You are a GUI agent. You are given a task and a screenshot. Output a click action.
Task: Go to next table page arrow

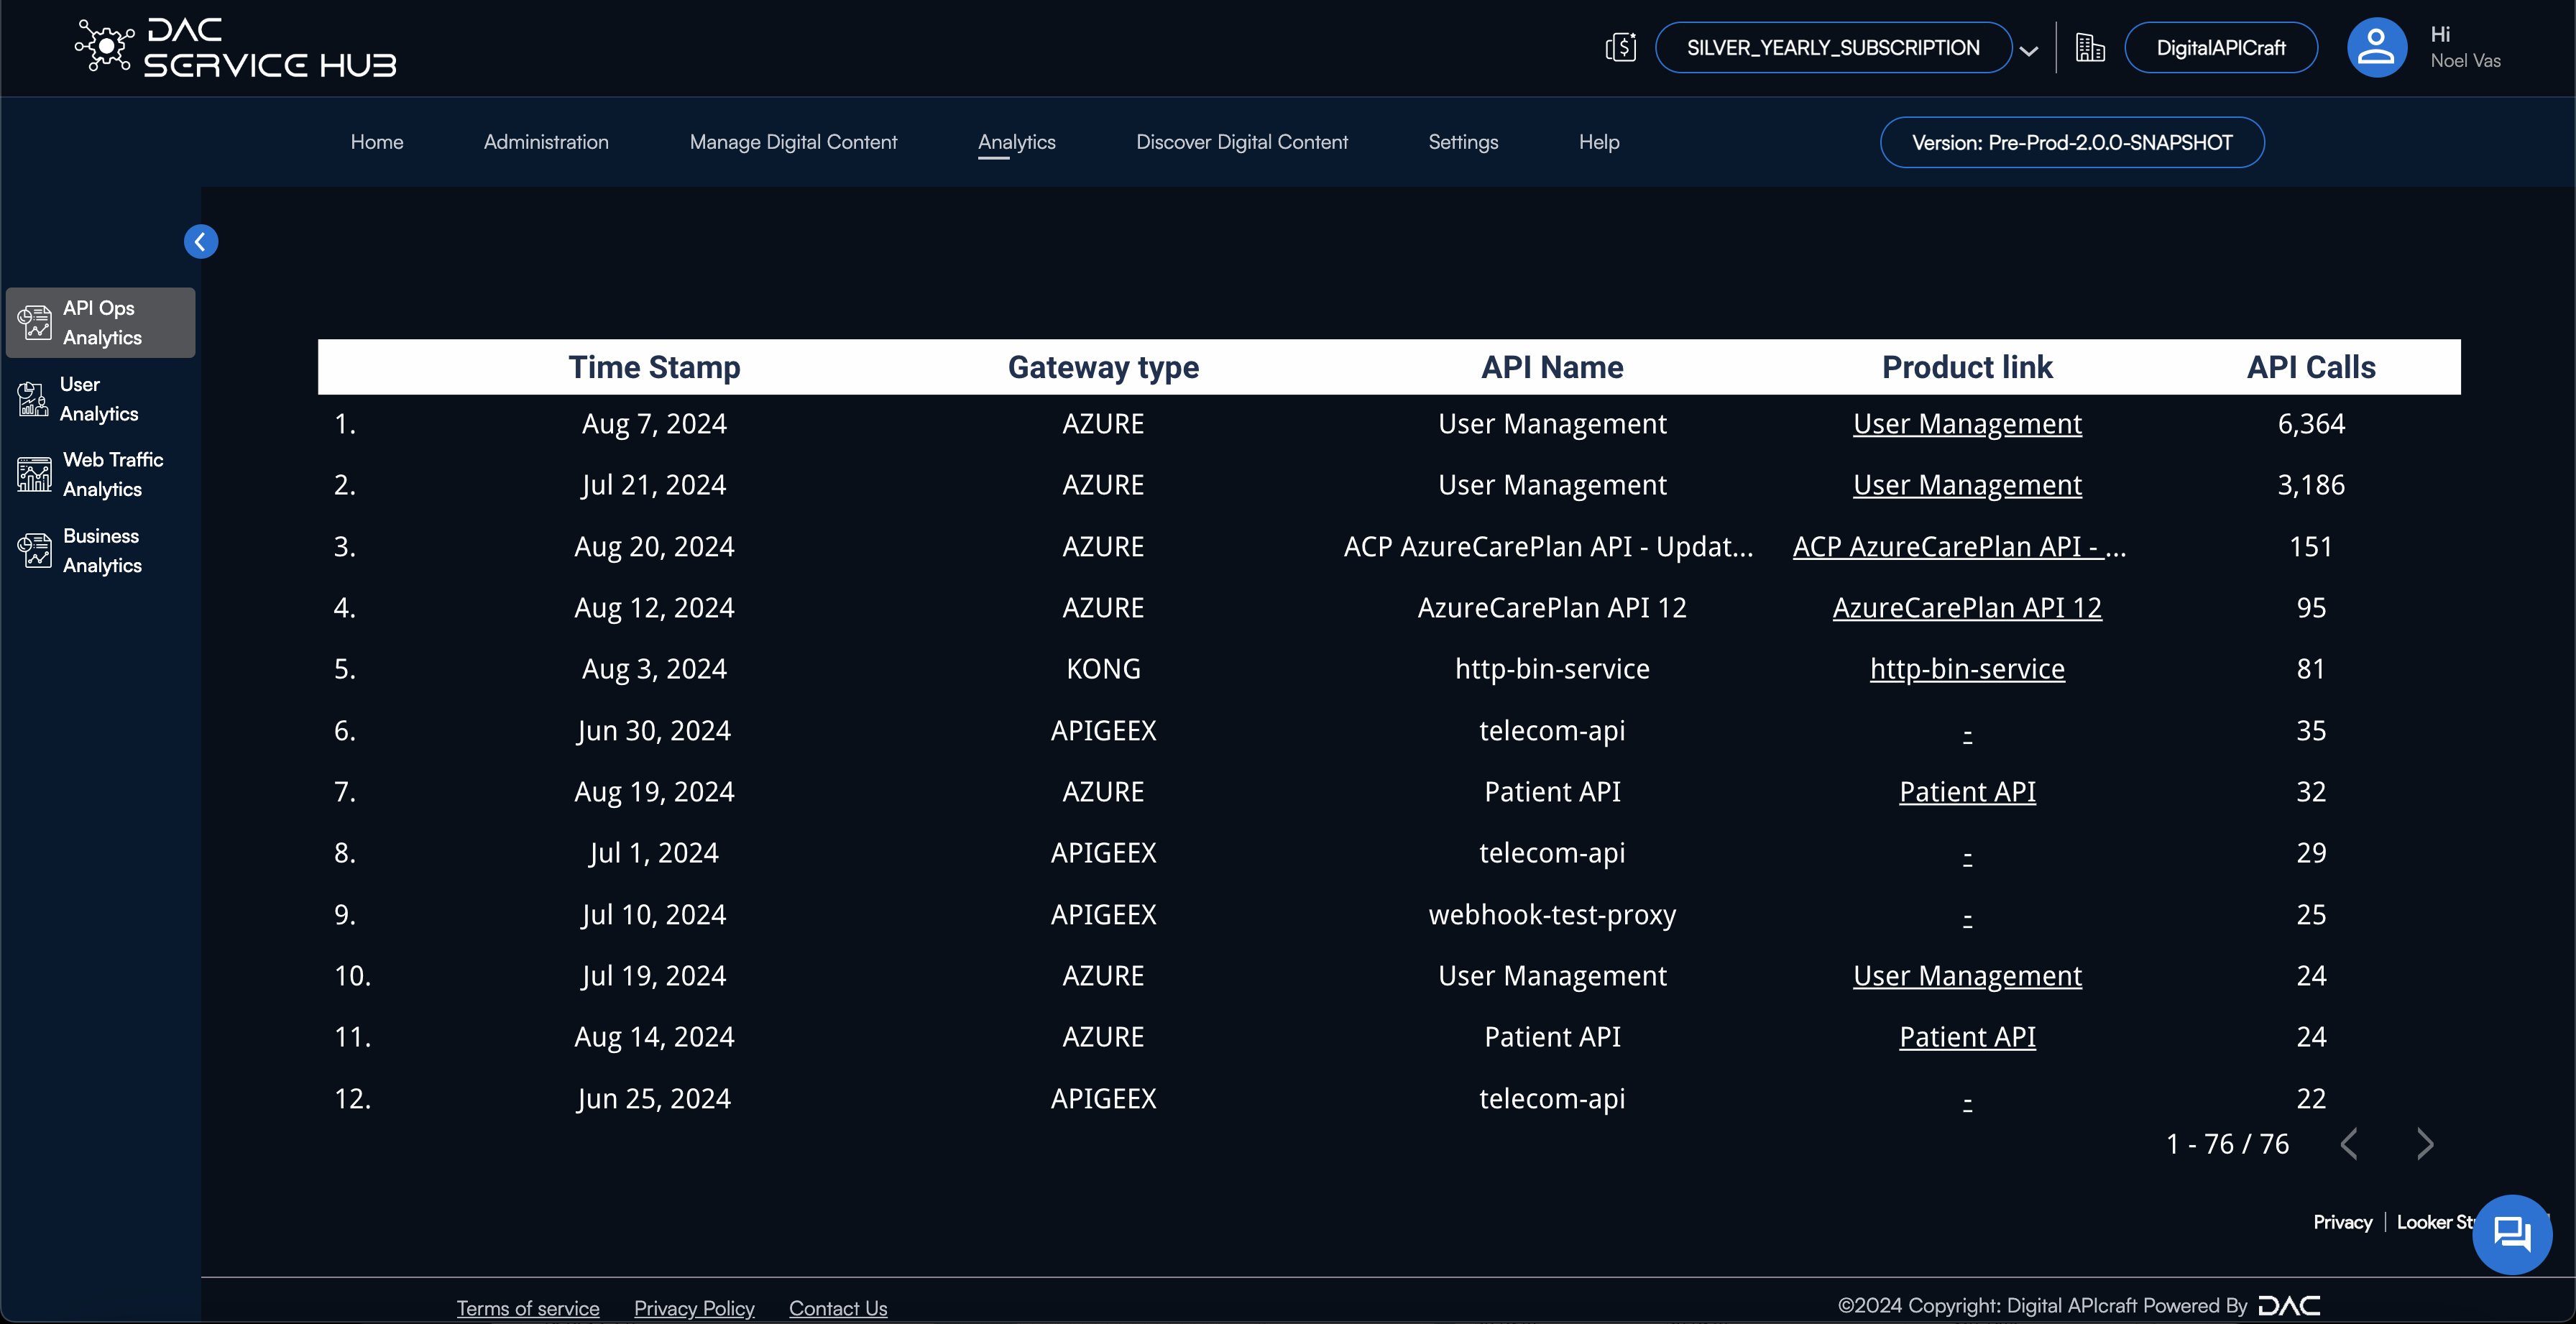[2425, 1143]
